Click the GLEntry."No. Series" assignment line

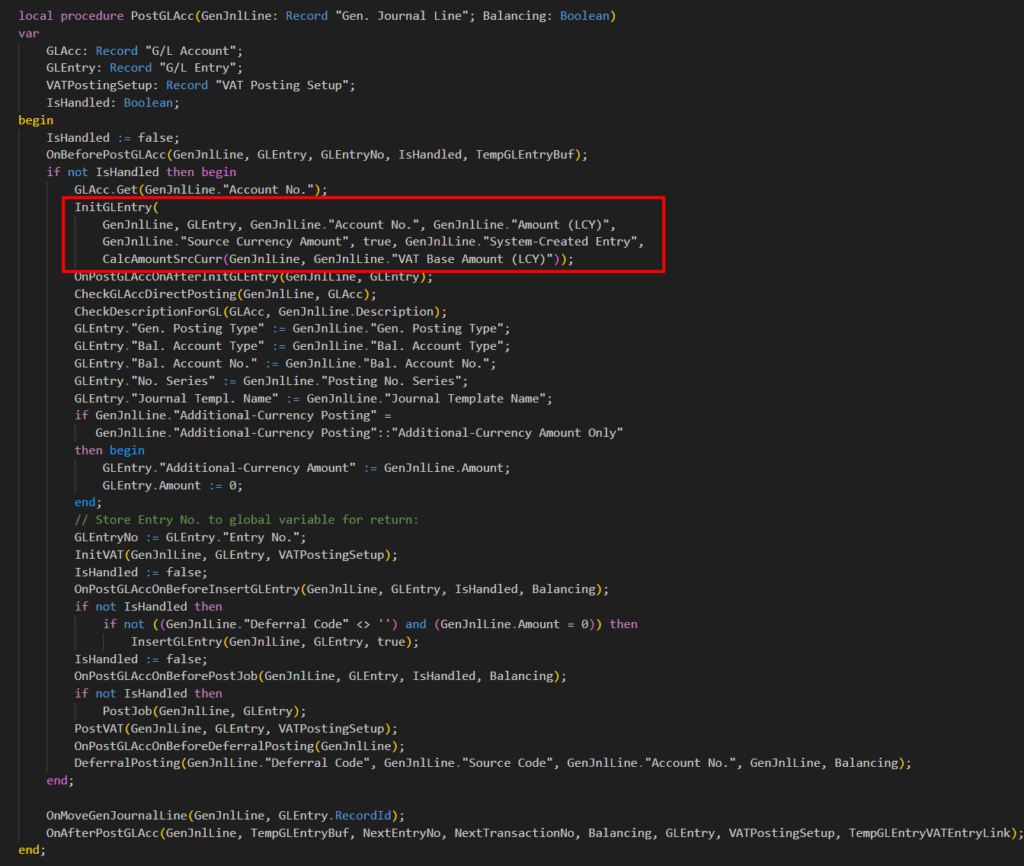pos(271,381)
